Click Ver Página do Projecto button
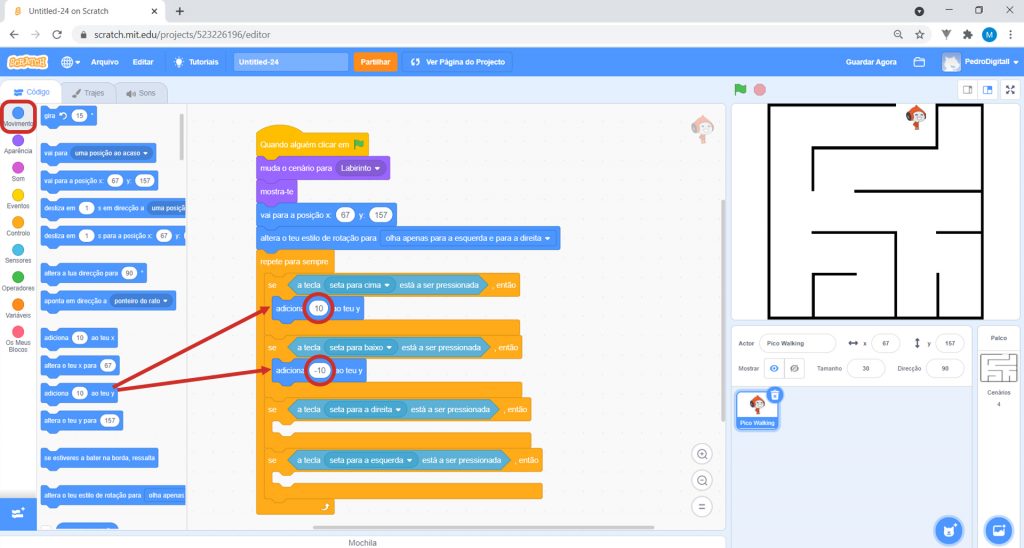This screenshot has width=1024, height=548. [x=458, y=62]
